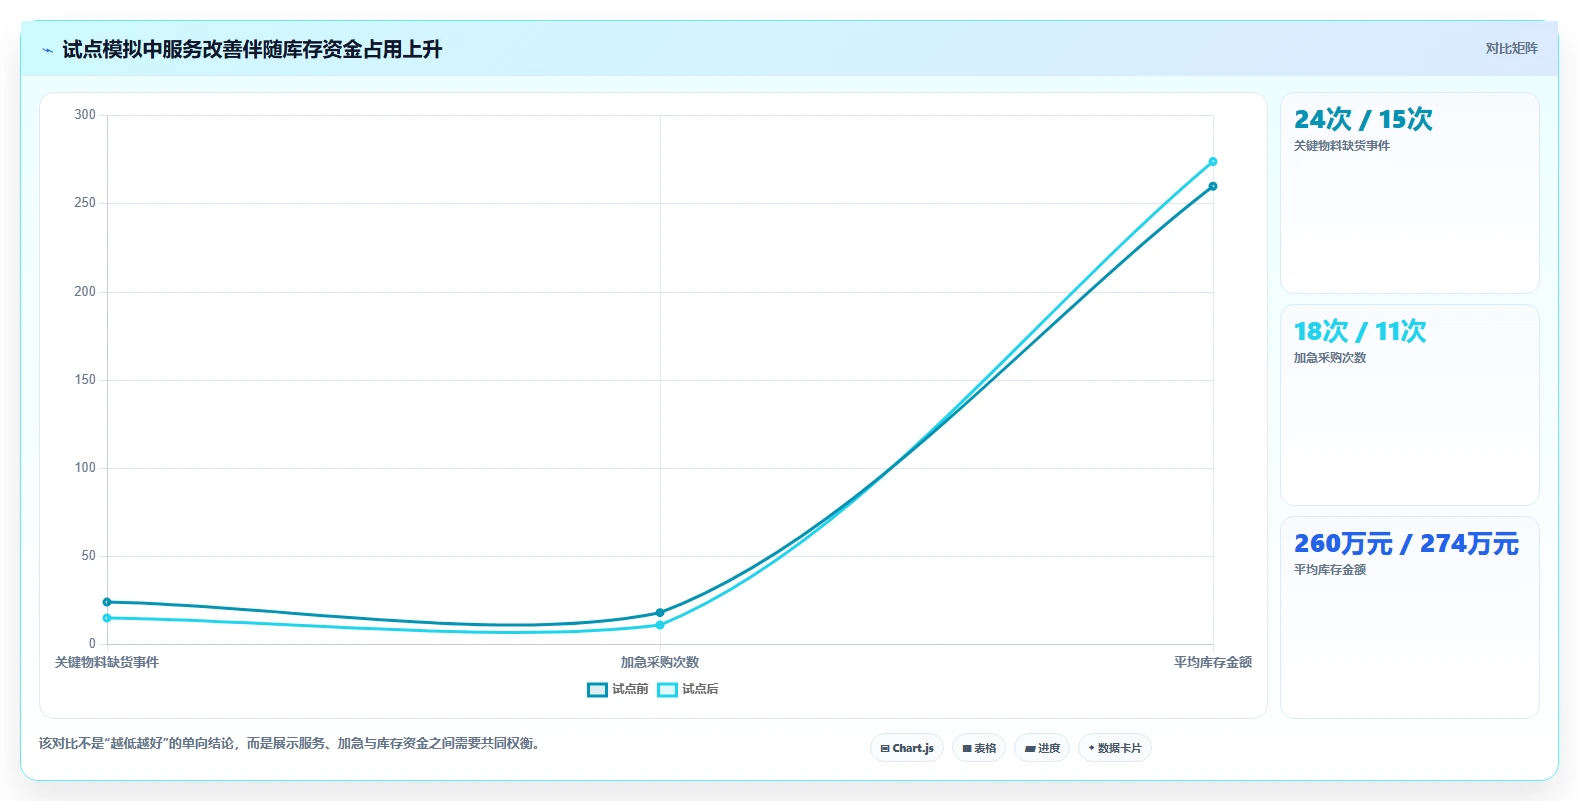Viewport: 1579px width, 801px height.
Task: Click the Chart.js tag
Action: [907, 748]
